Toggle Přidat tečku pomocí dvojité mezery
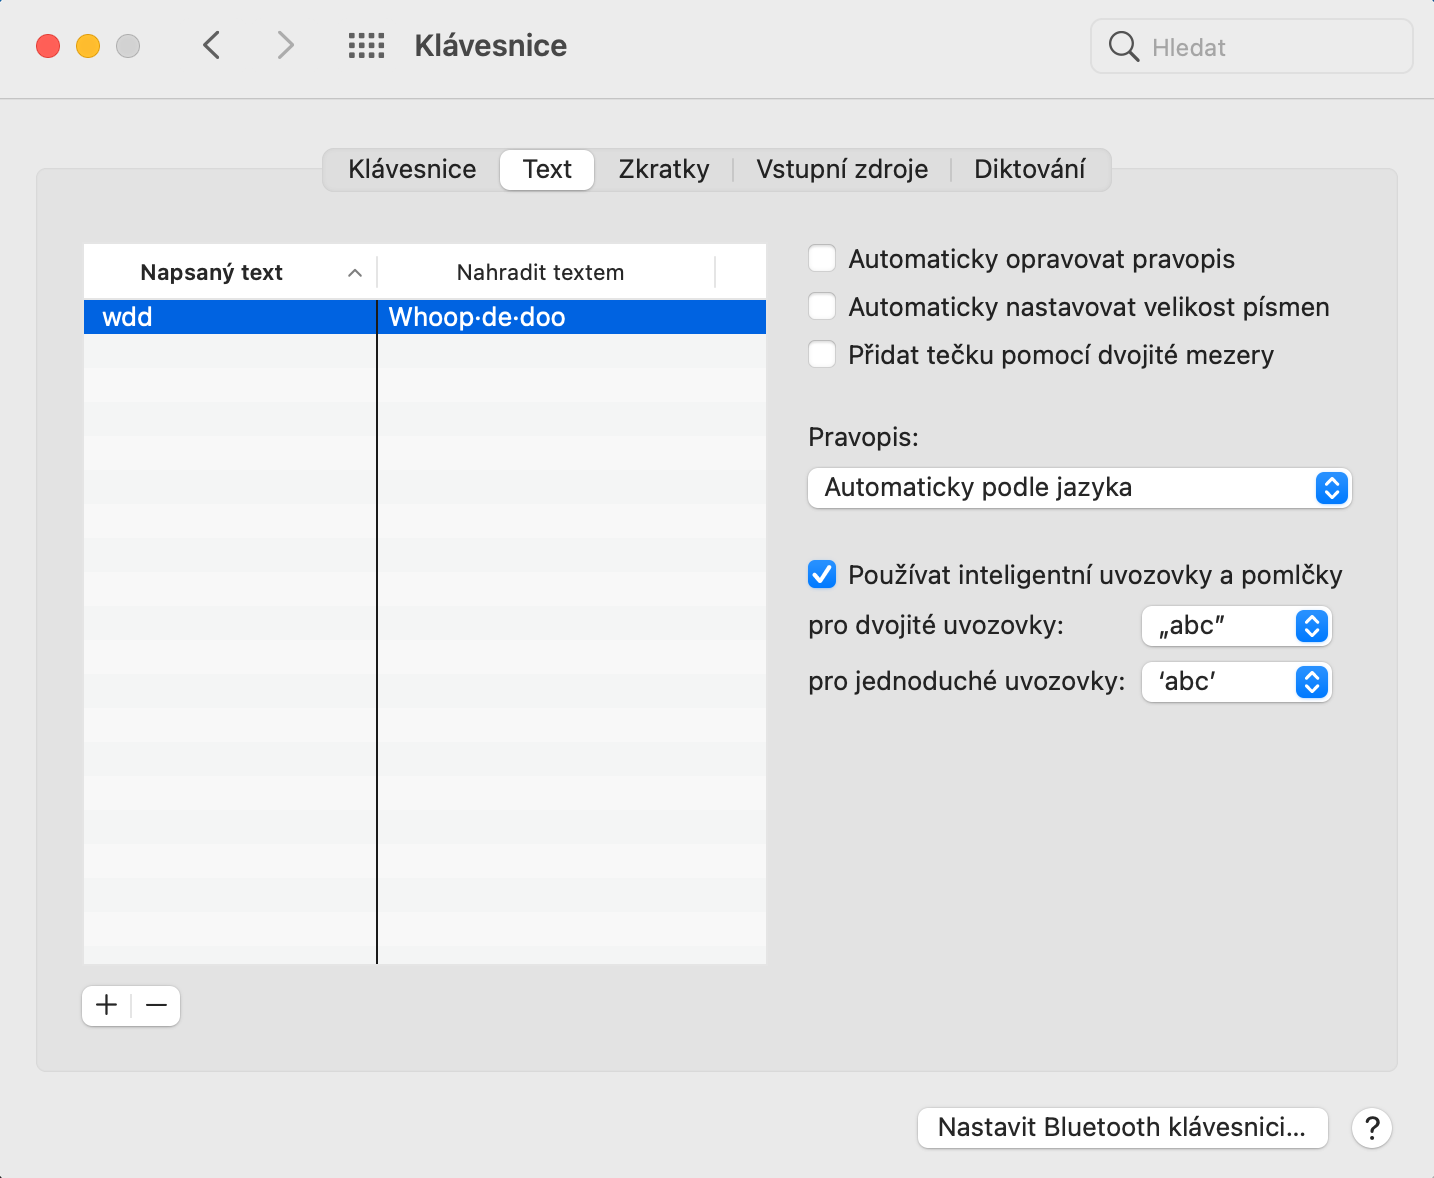Image resolution: width=1434 pixels, height=1178 pixels. pos(822,355)
